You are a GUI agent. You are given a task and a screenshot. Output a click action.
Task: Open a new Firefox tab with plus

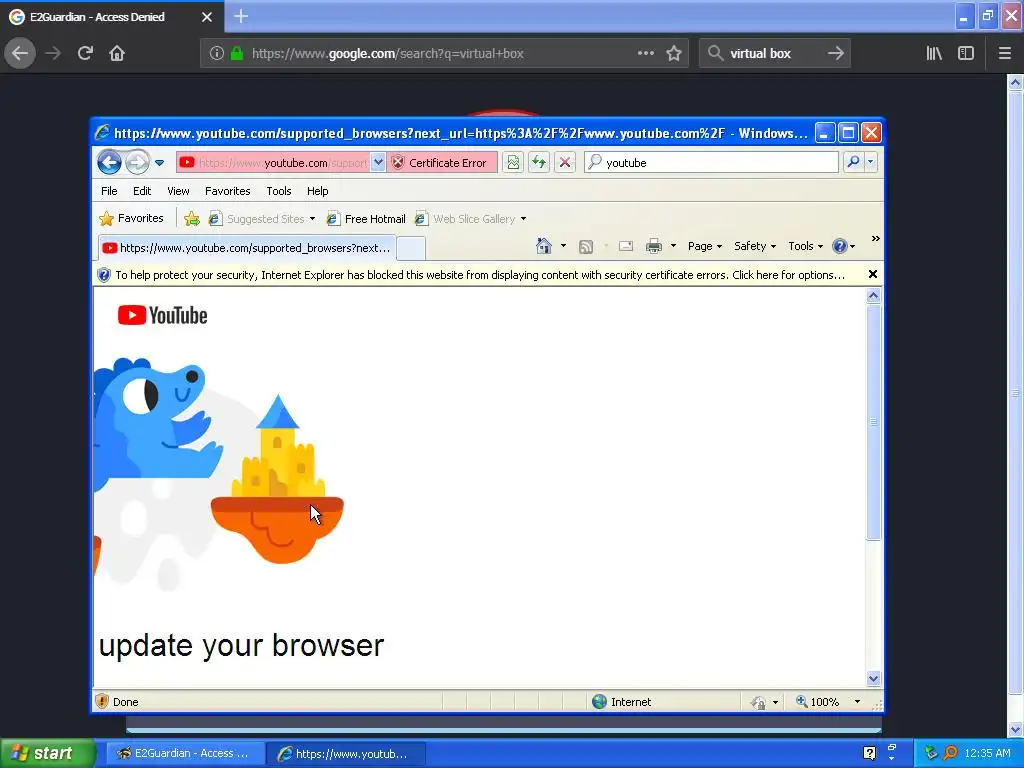[240, 16]
